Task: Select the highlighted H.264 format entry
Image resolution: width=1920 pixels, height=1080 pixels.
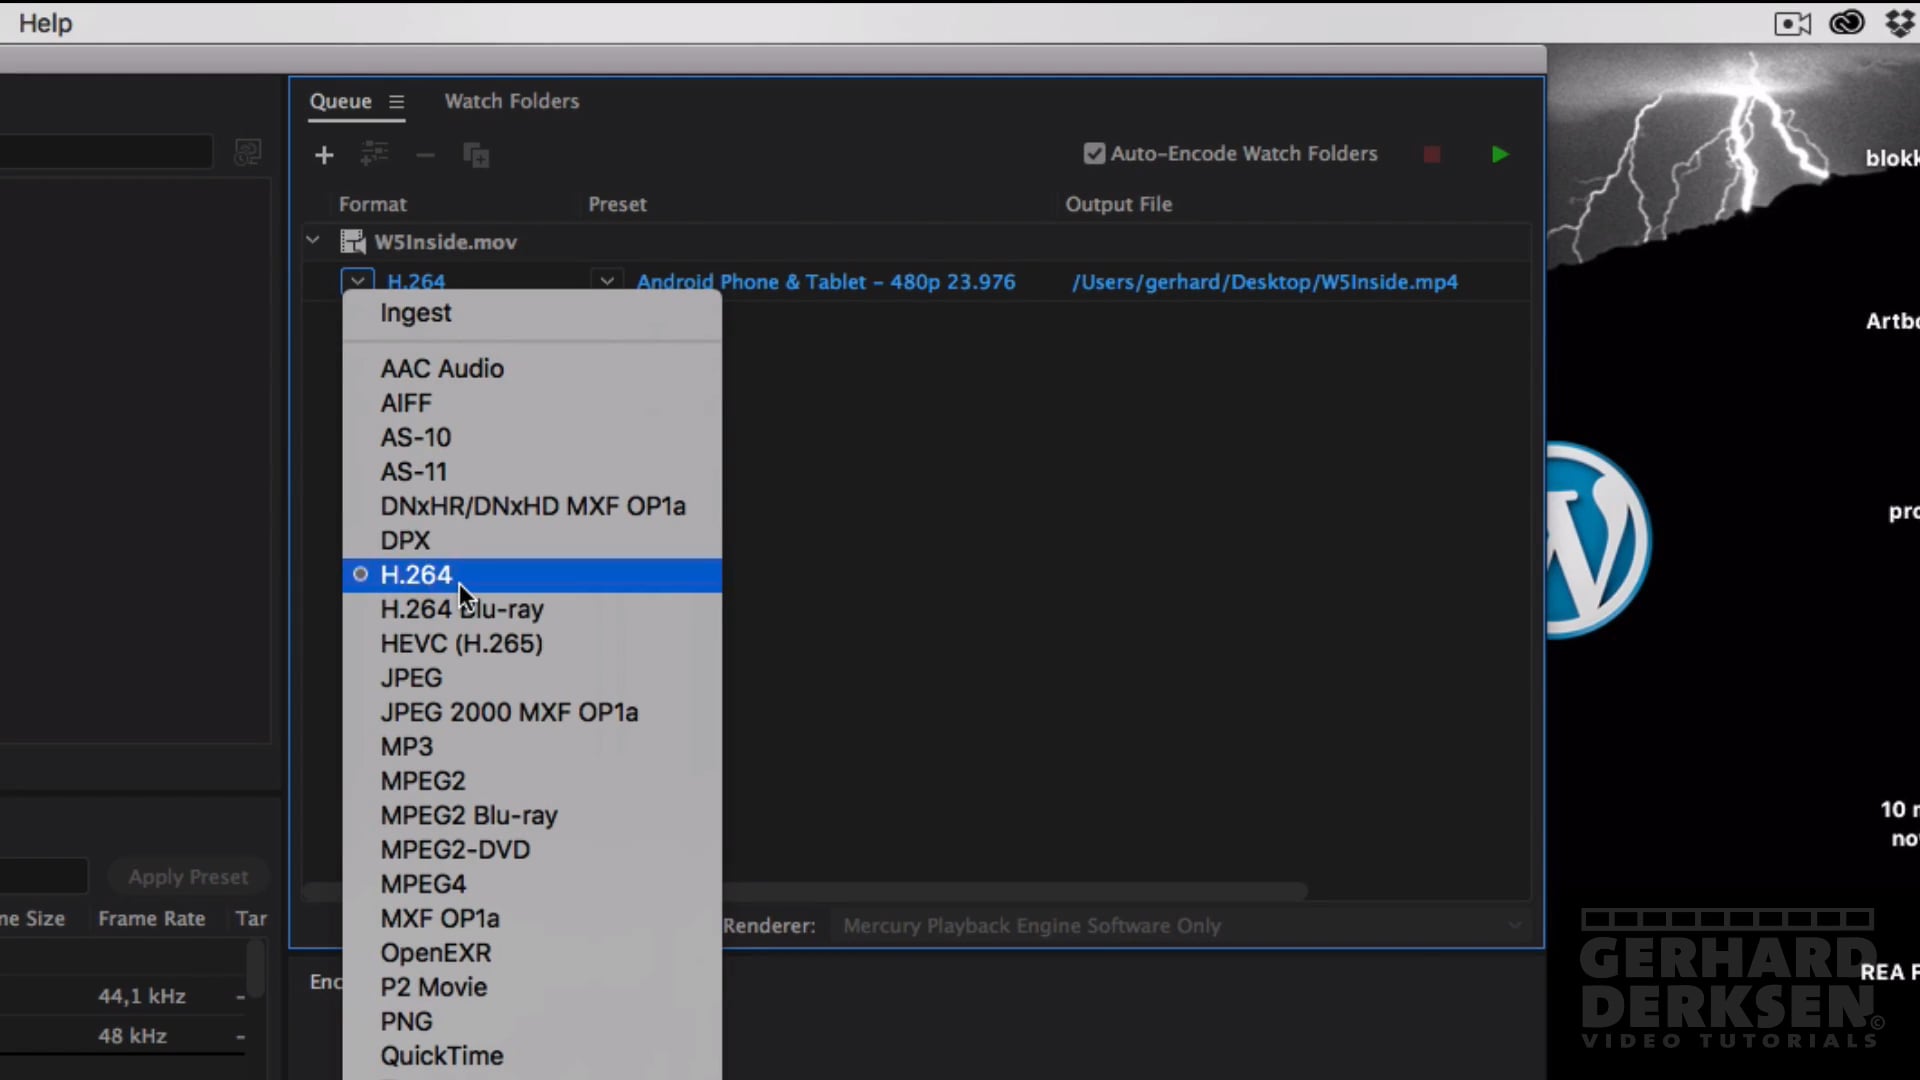Action: (532, 575)
